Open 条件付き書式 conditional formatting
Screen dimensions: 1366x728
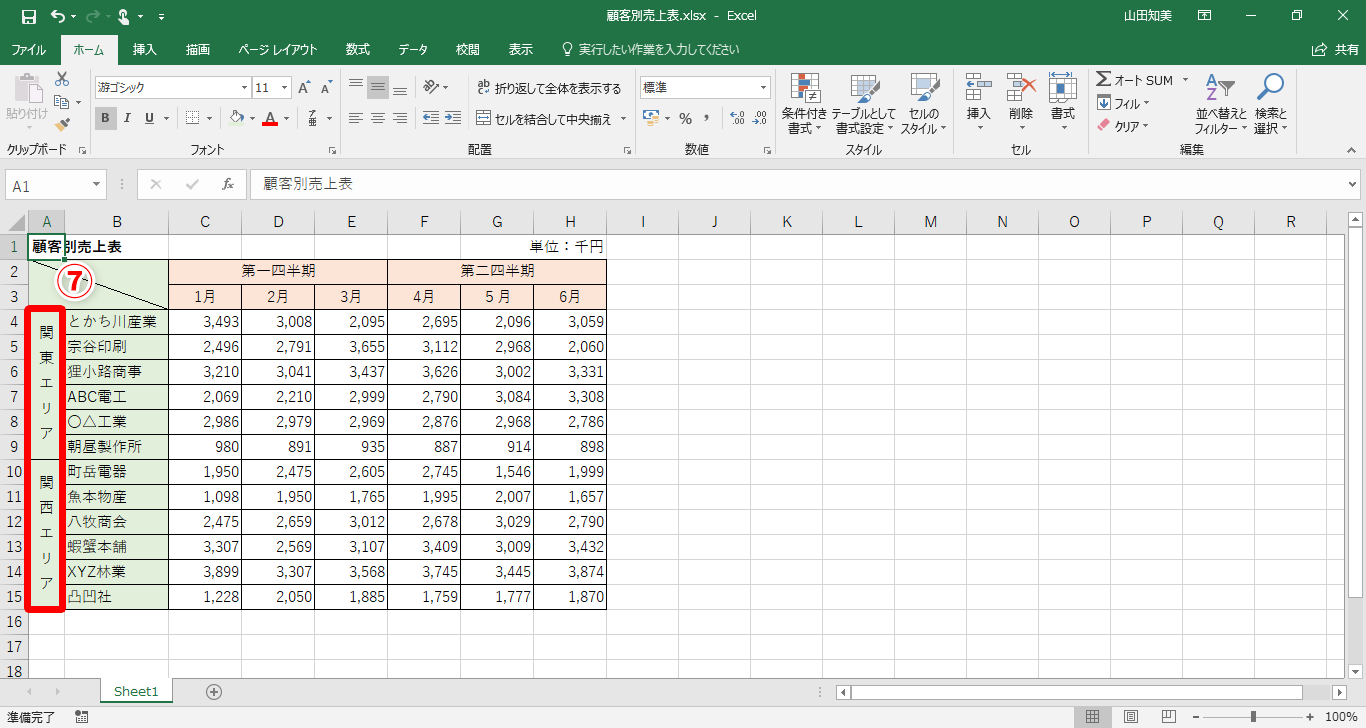pyautogui.click(x=805, y=103)
